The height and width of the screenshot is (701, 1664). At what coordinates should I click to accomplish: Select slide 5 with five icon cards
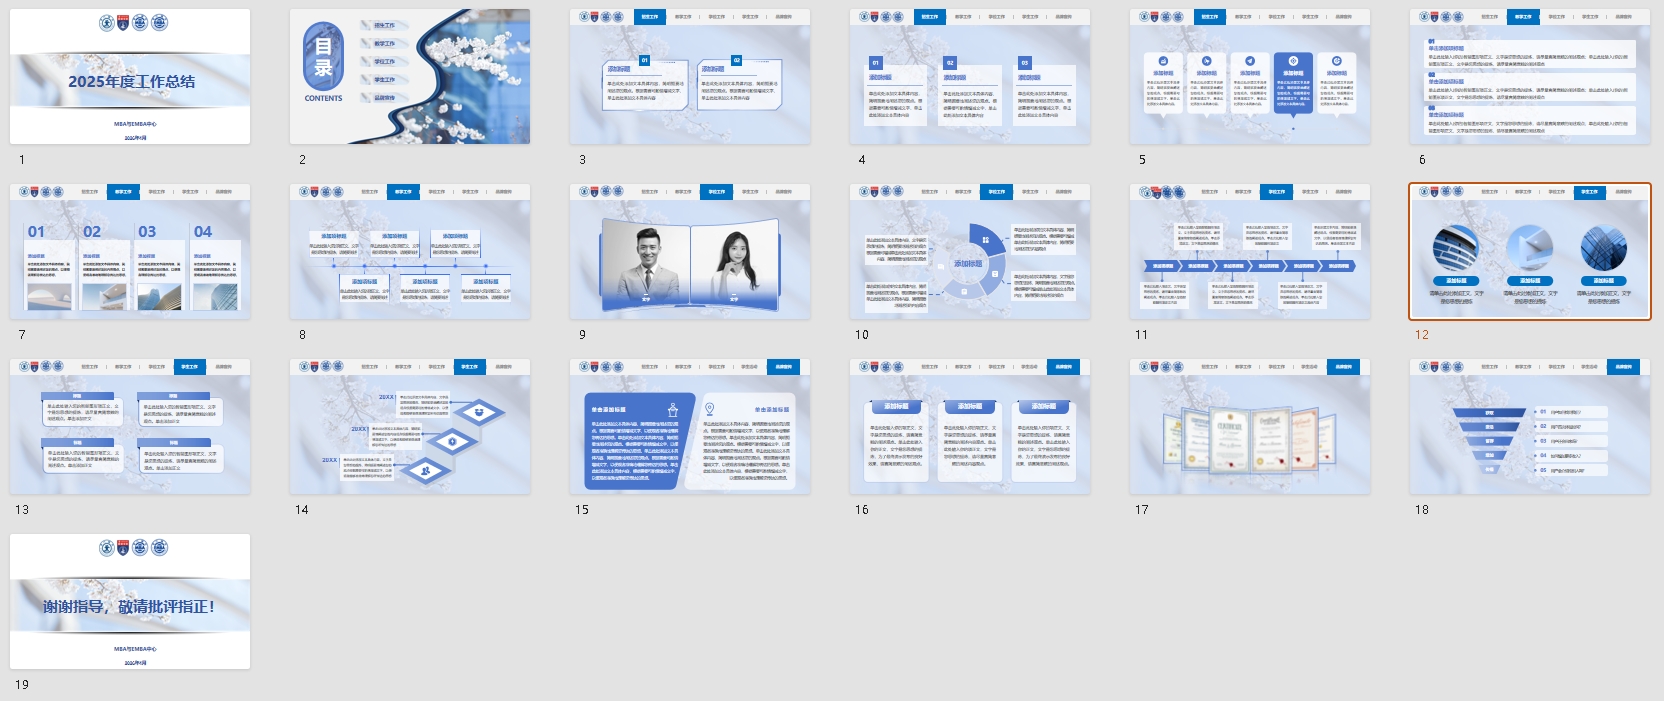pos(1250,77)
